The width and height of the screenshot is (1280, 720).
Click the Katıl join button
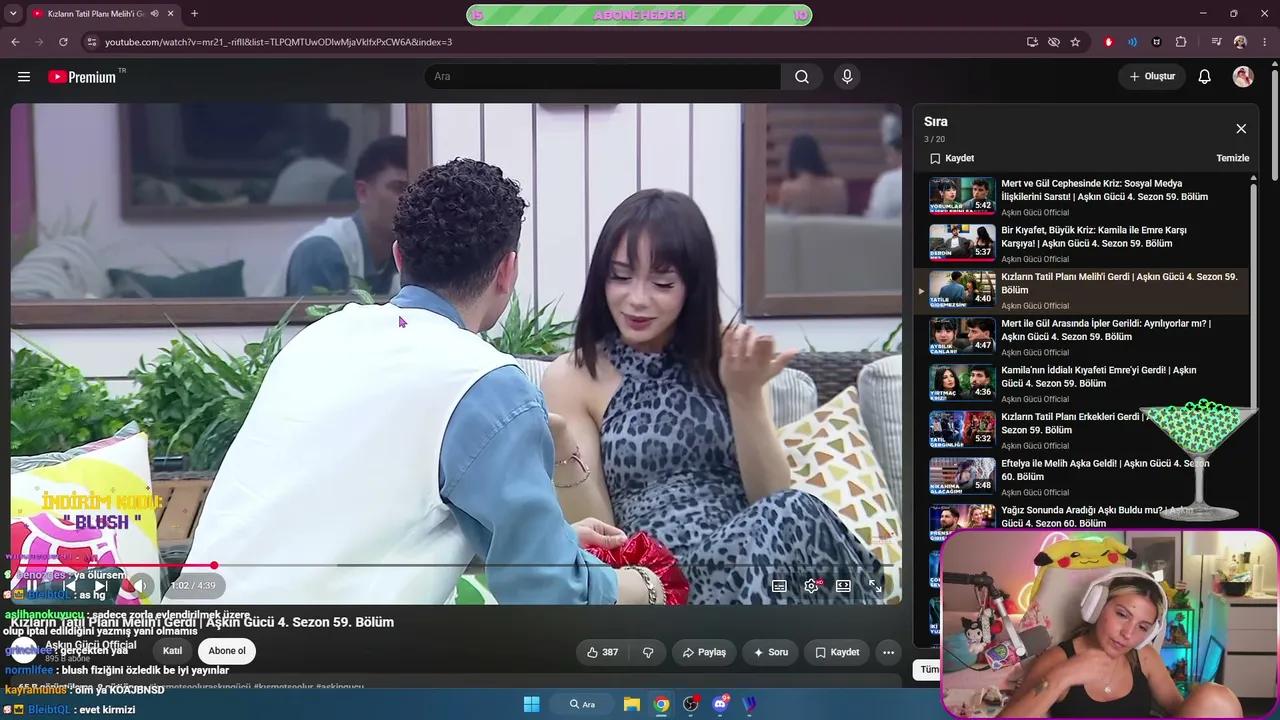tap(173, 651)
